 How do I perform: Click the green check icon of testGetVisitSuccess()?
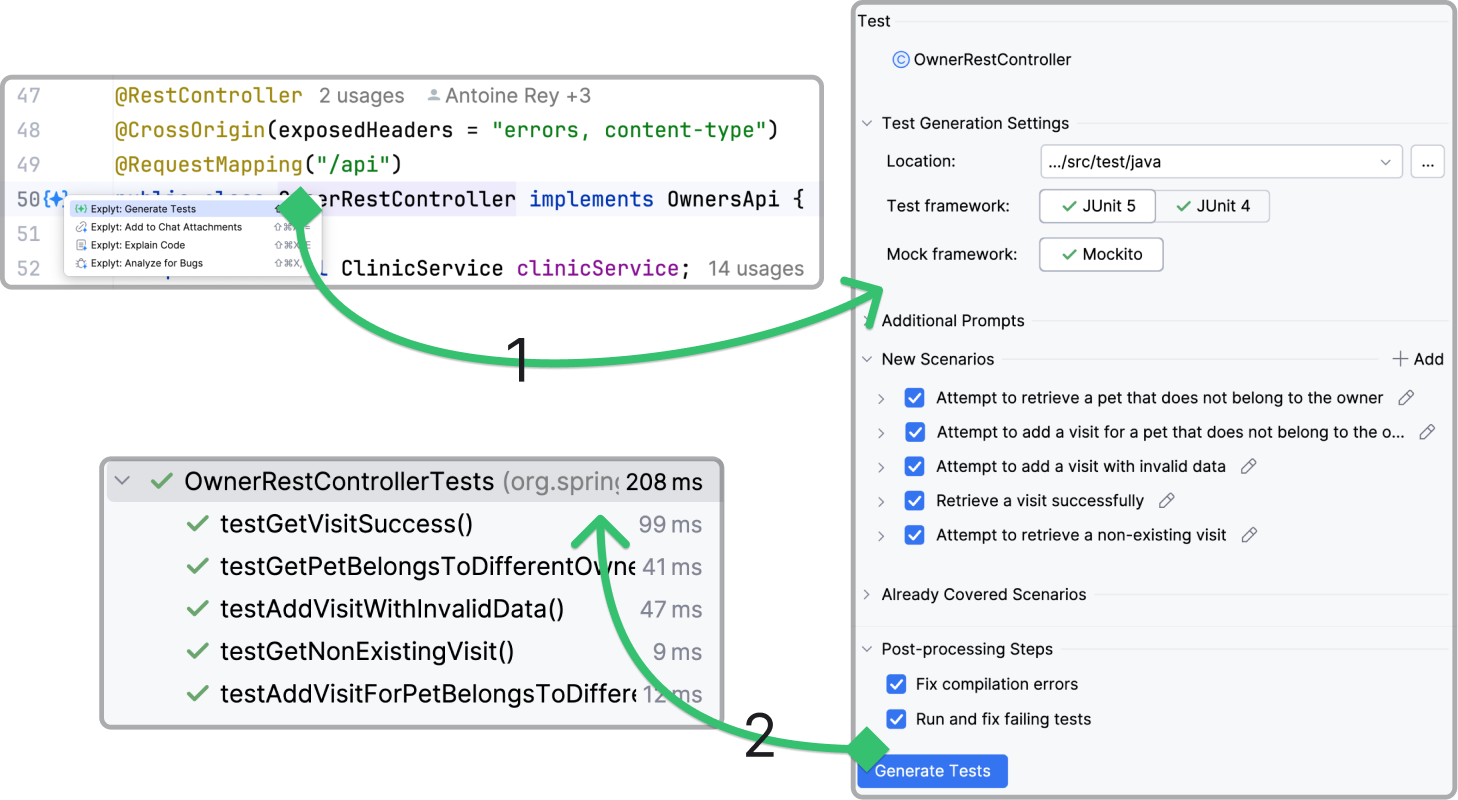197,524
